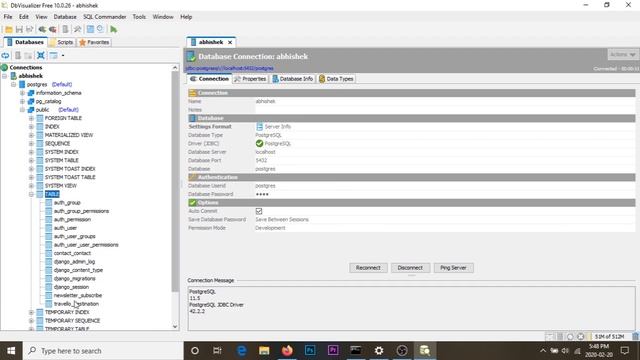Open the File menu
640x360 pixels.
coord(8,17)
